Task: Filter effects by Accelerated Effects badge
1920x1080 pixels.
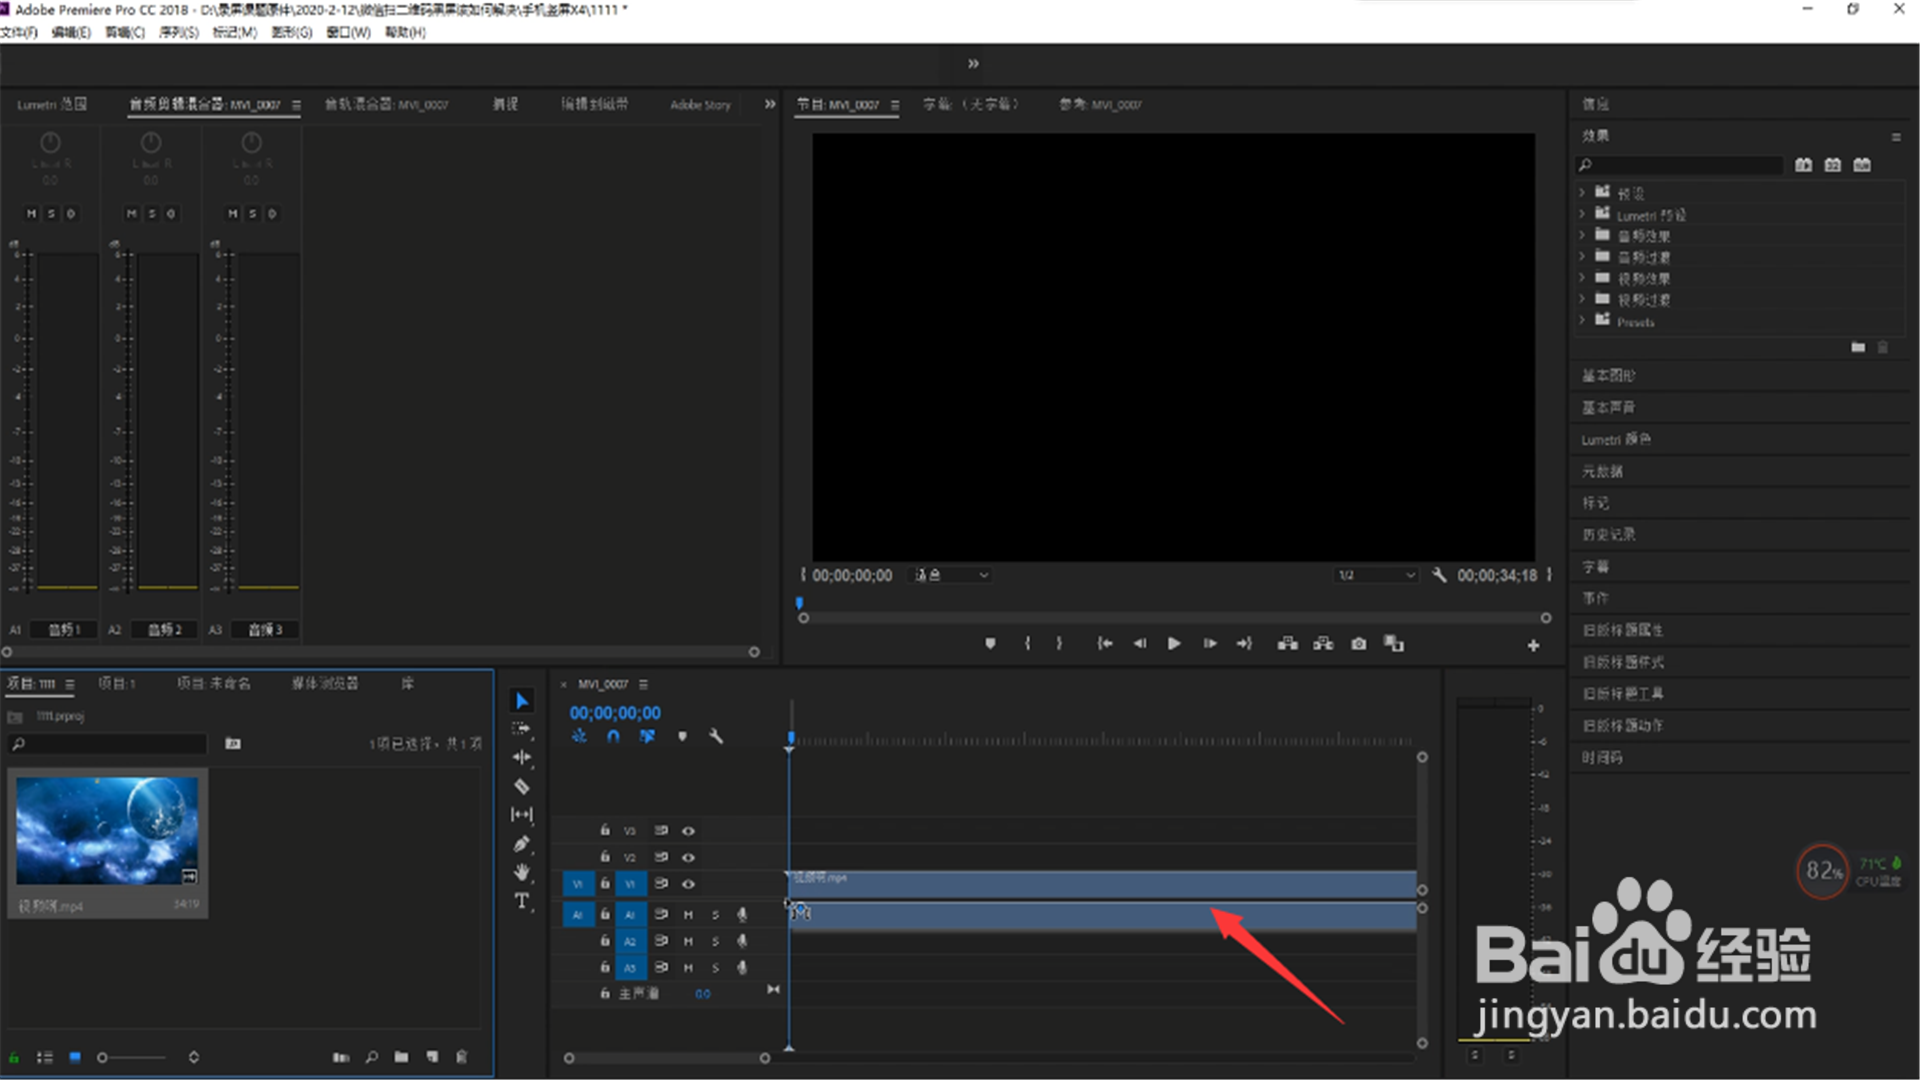Action: [x=1803, y=165]
